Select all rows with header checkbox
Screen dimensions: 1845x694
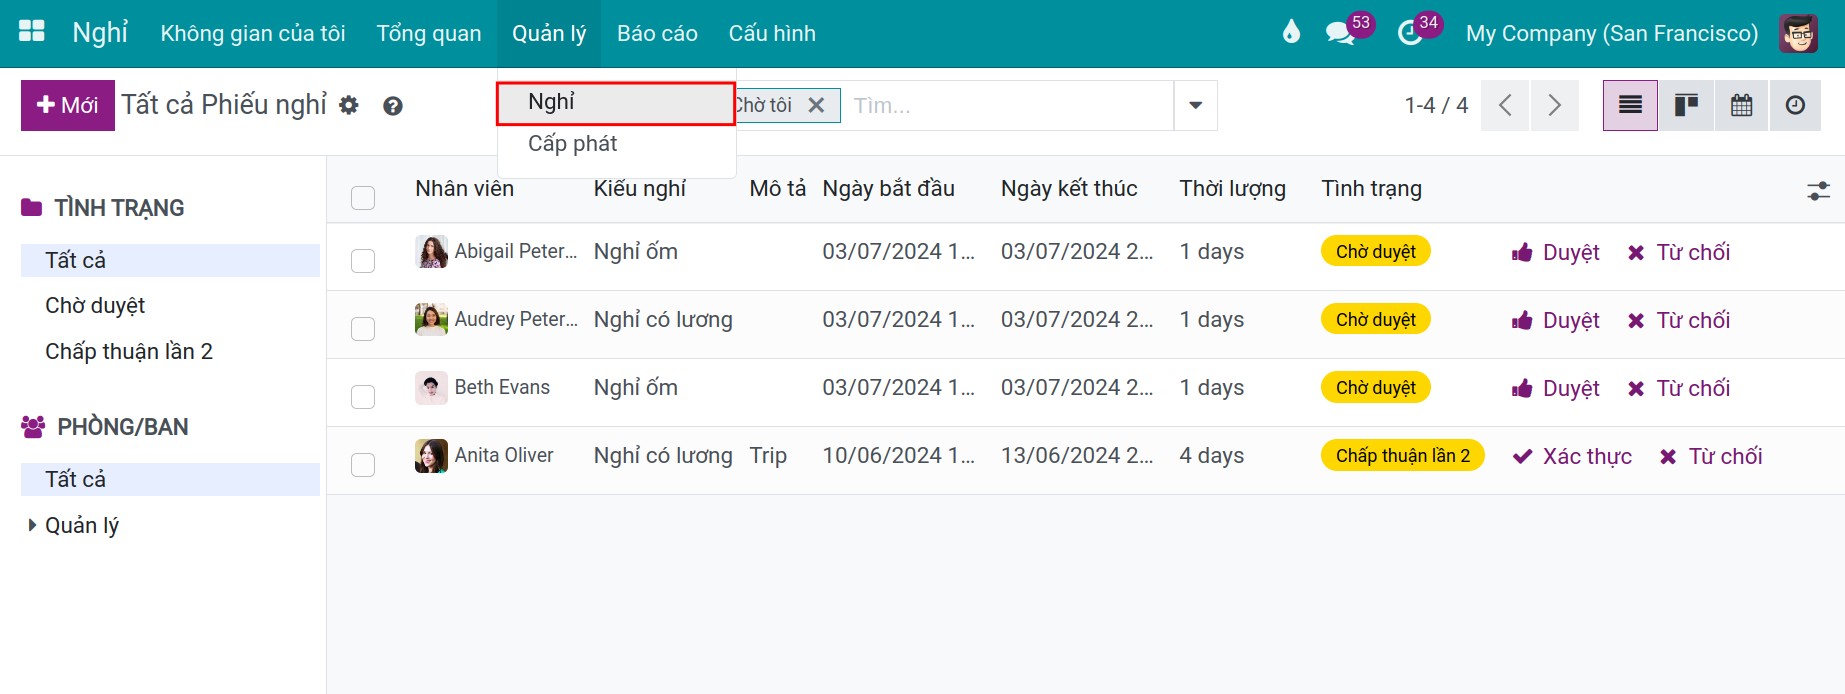[363, 198]
